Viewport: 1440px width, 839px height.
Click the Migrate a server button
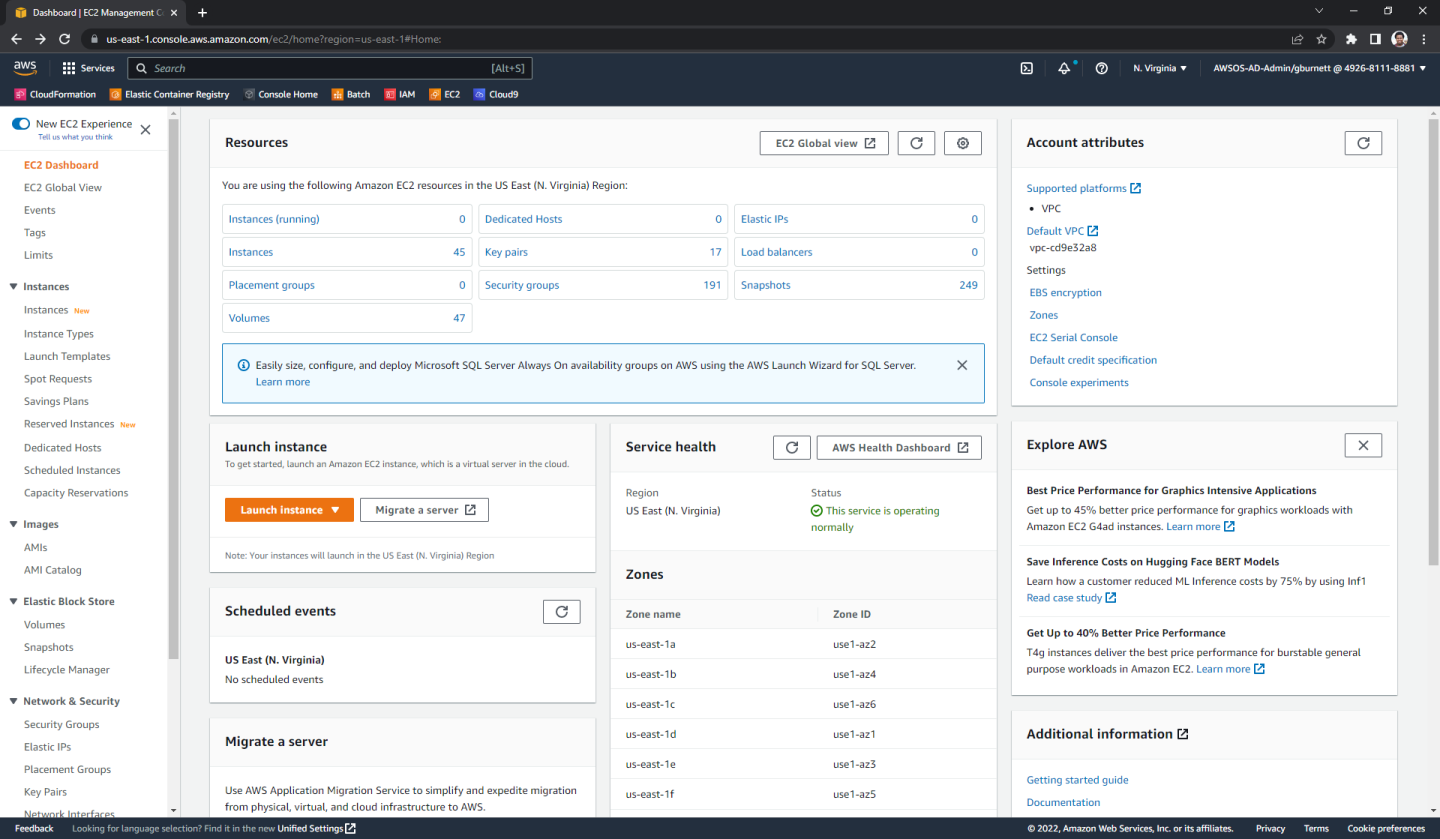tap(424, 510)
